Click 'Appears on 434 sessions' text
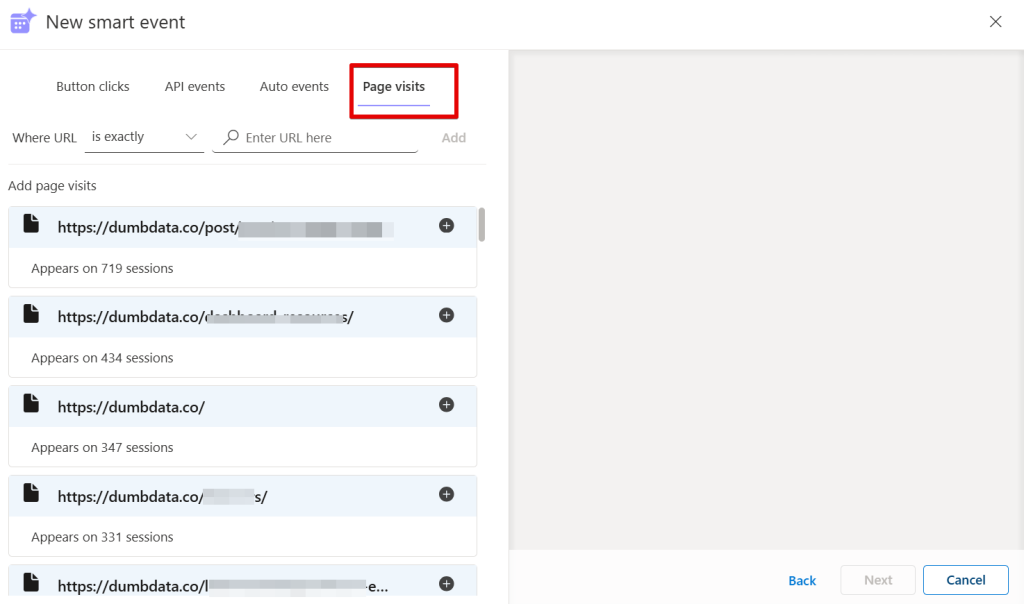The height and width of the screenshot is (604, 1024). (x=103, y=358)
